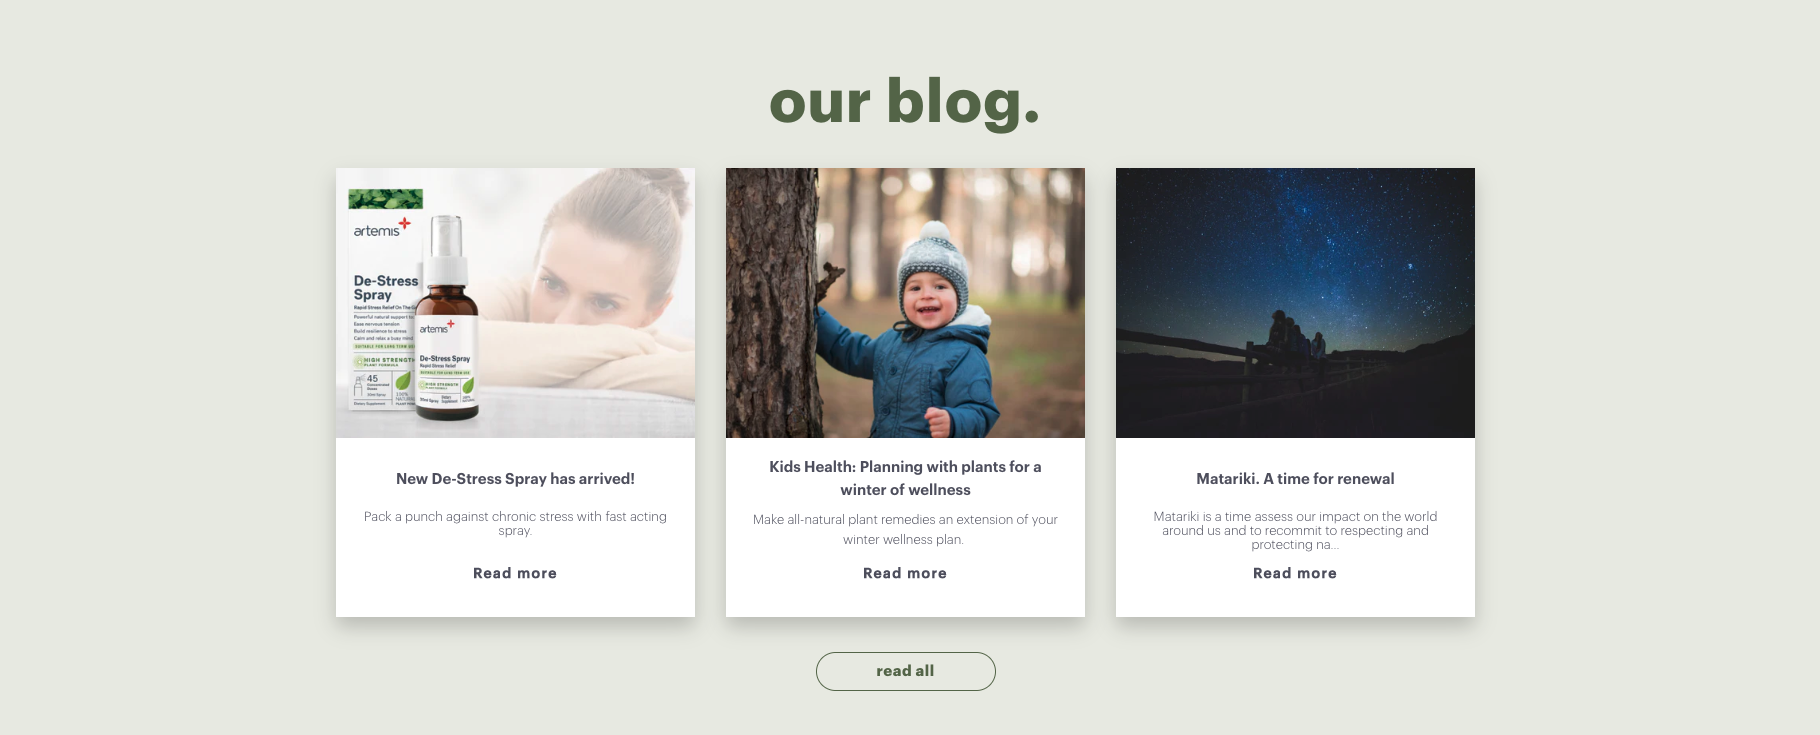1820x735 pixels.
Task: Open the smiling toddler in forest image
Action: (905, 303)
